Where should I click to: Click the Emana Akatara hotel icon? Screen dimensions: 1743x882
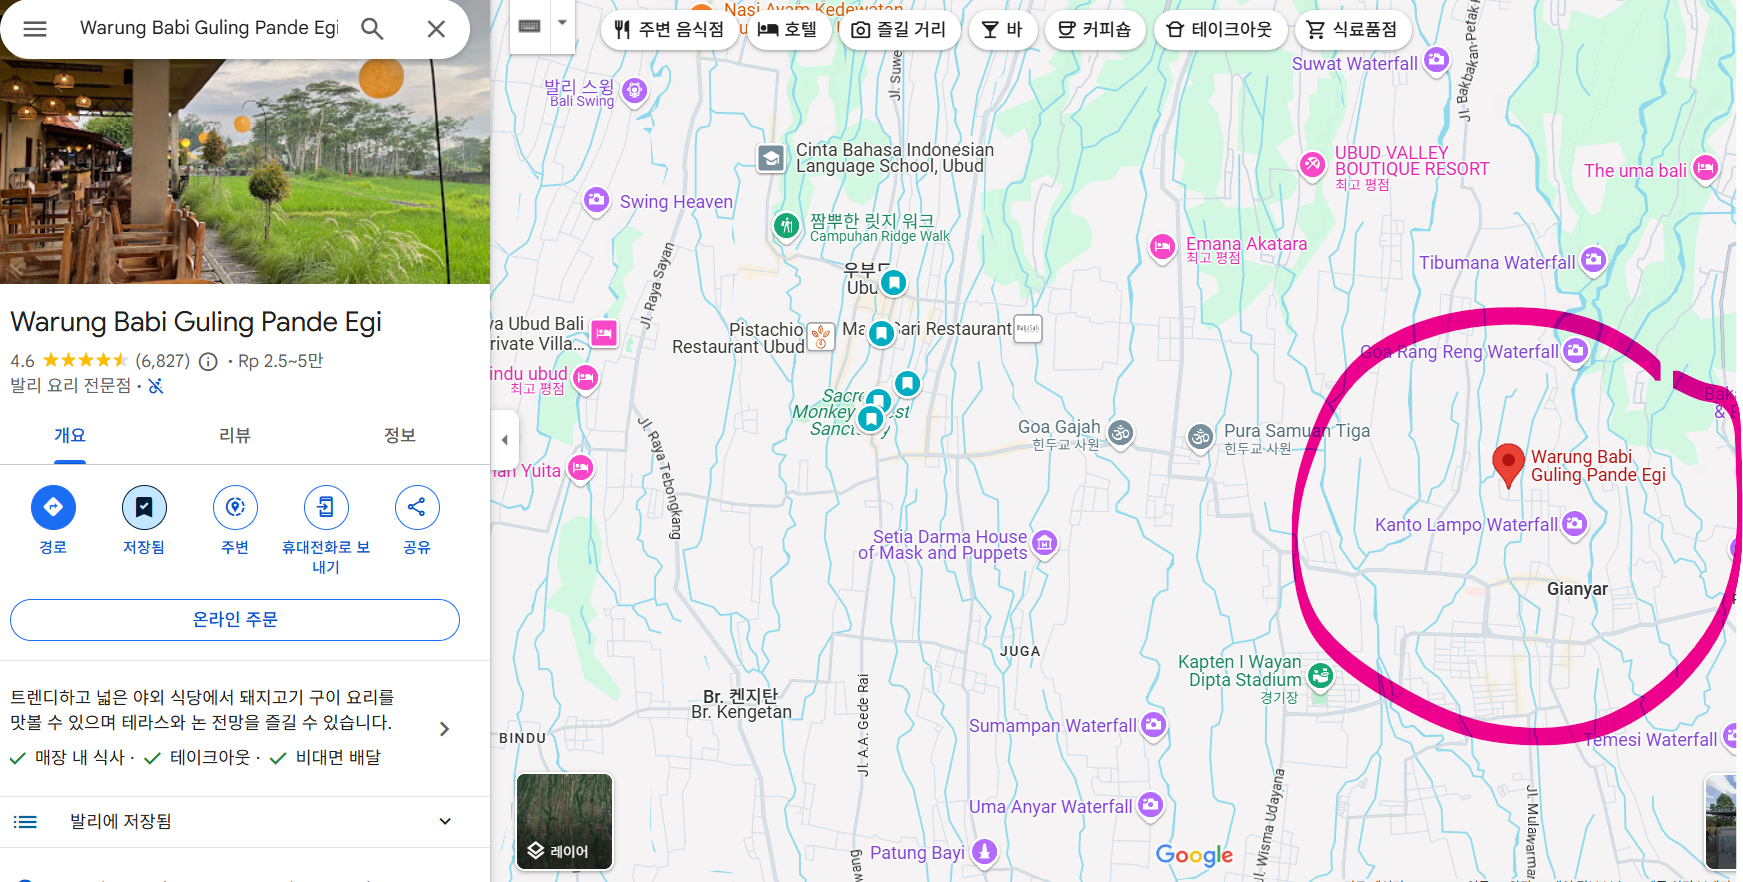1162,247
